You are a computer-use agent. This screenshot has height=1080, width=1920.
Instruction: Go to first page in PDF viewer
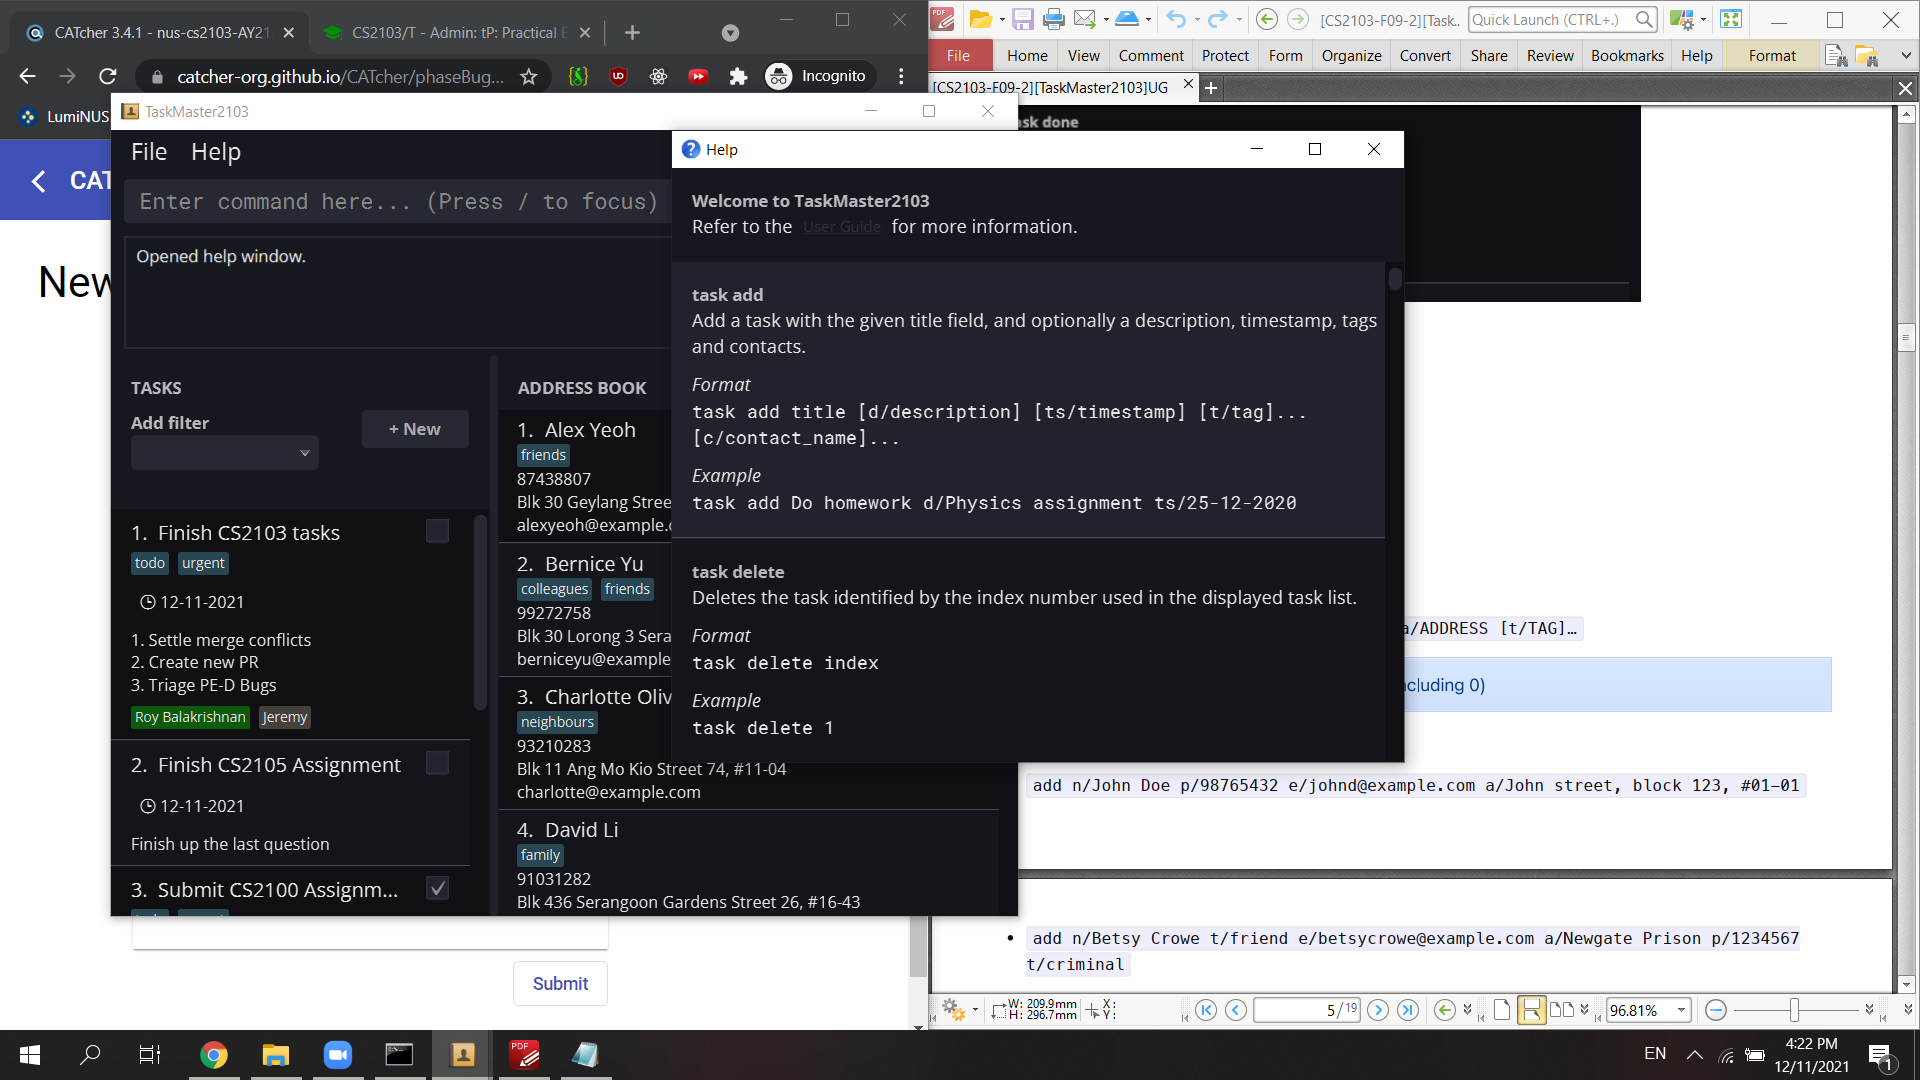click(1206, 1010)
